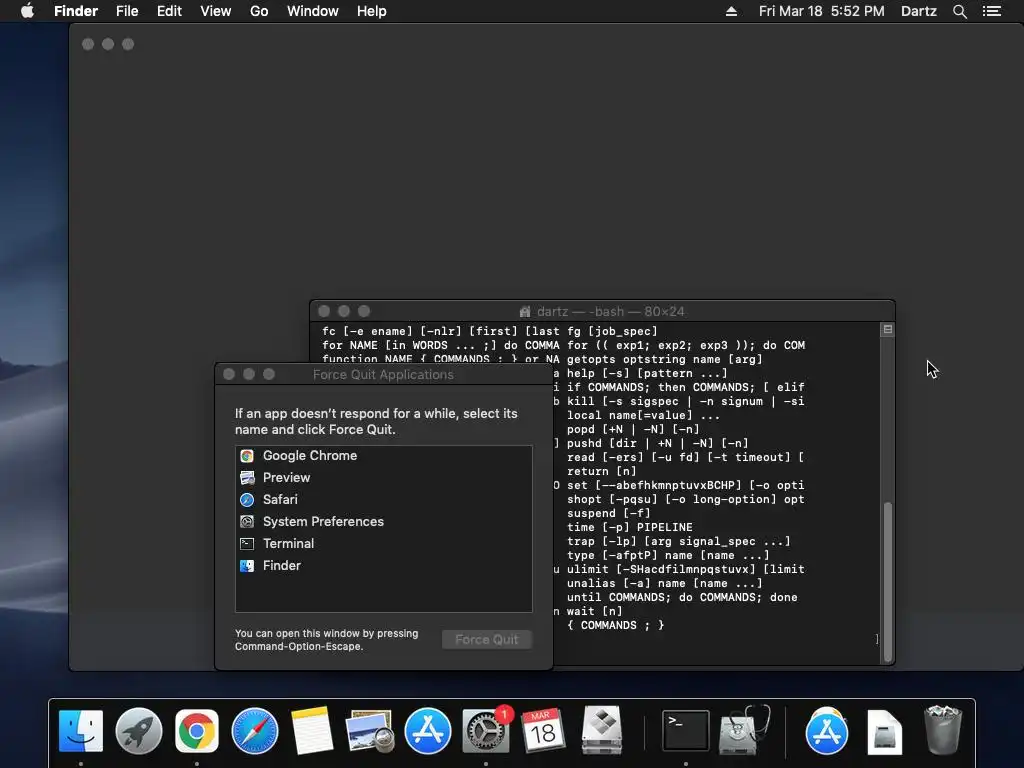The height and width of the screenshot is (768, 1024).
Task: Open the Go menu
Action: pyautogui.click(x=259, y=11)
